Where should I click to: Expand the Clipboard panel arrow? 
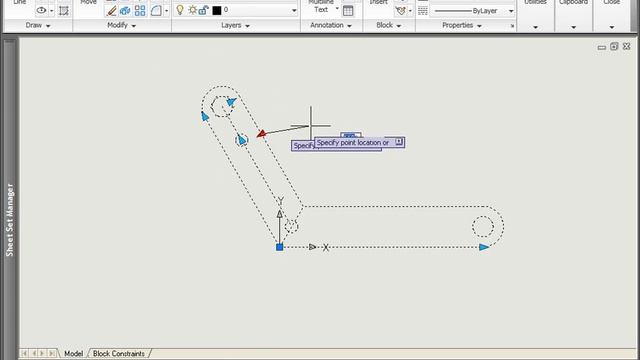point(573,27)
